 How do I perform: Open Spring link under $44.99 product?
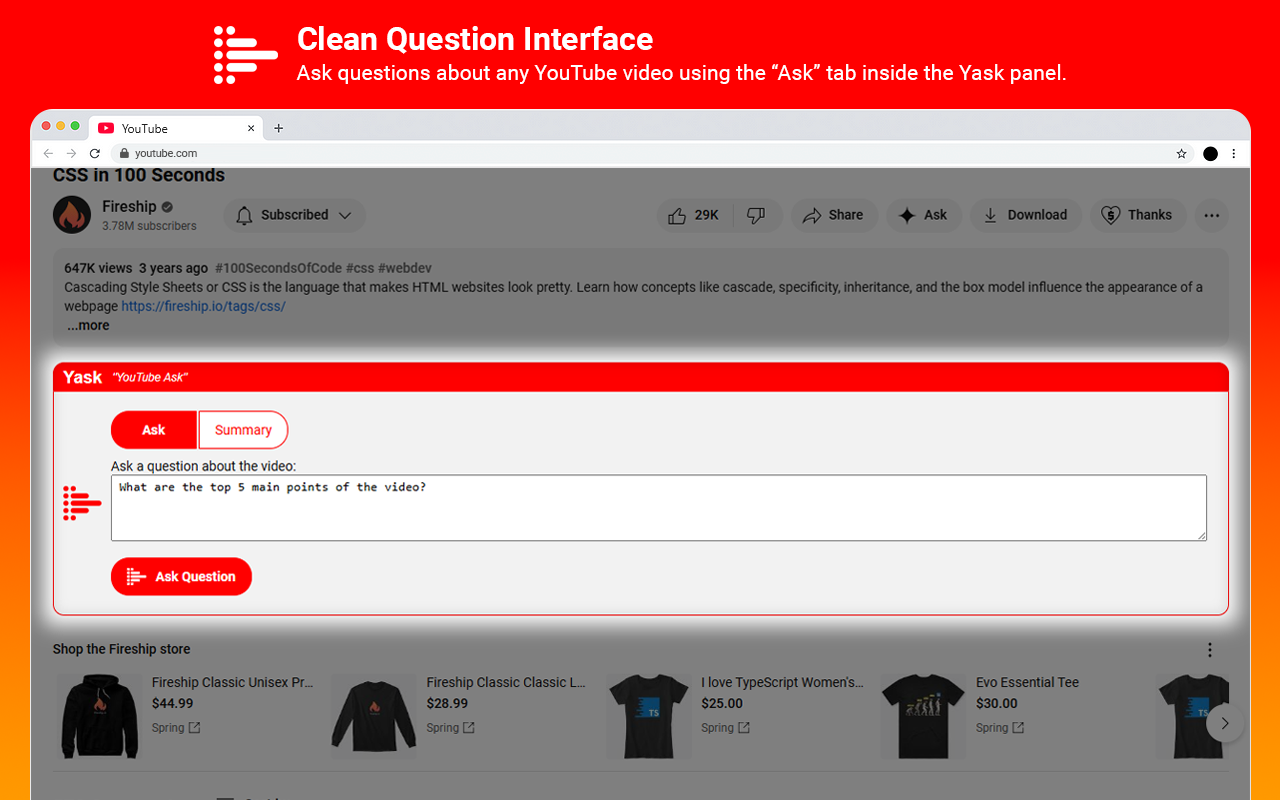click(176, 728)
